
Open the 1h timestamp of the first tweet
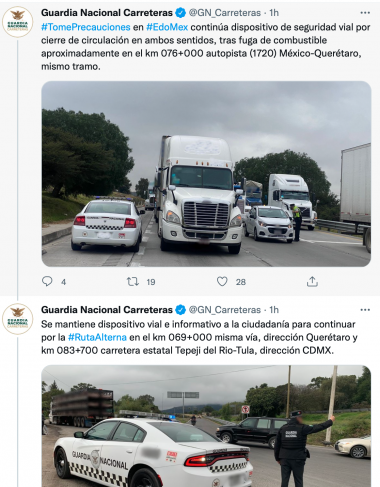[274, 13]
